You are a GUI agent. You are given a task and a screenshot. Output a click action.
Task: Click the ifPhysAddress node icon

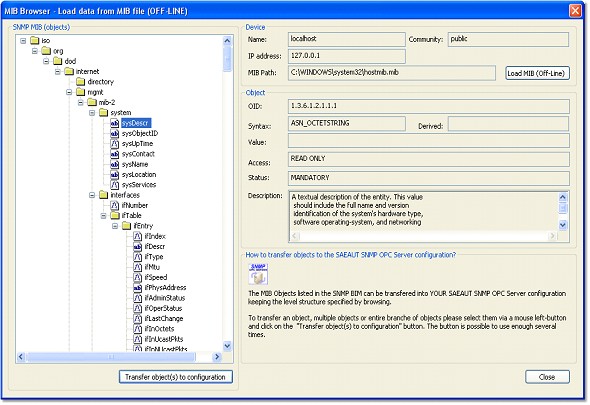pos(138,288)
